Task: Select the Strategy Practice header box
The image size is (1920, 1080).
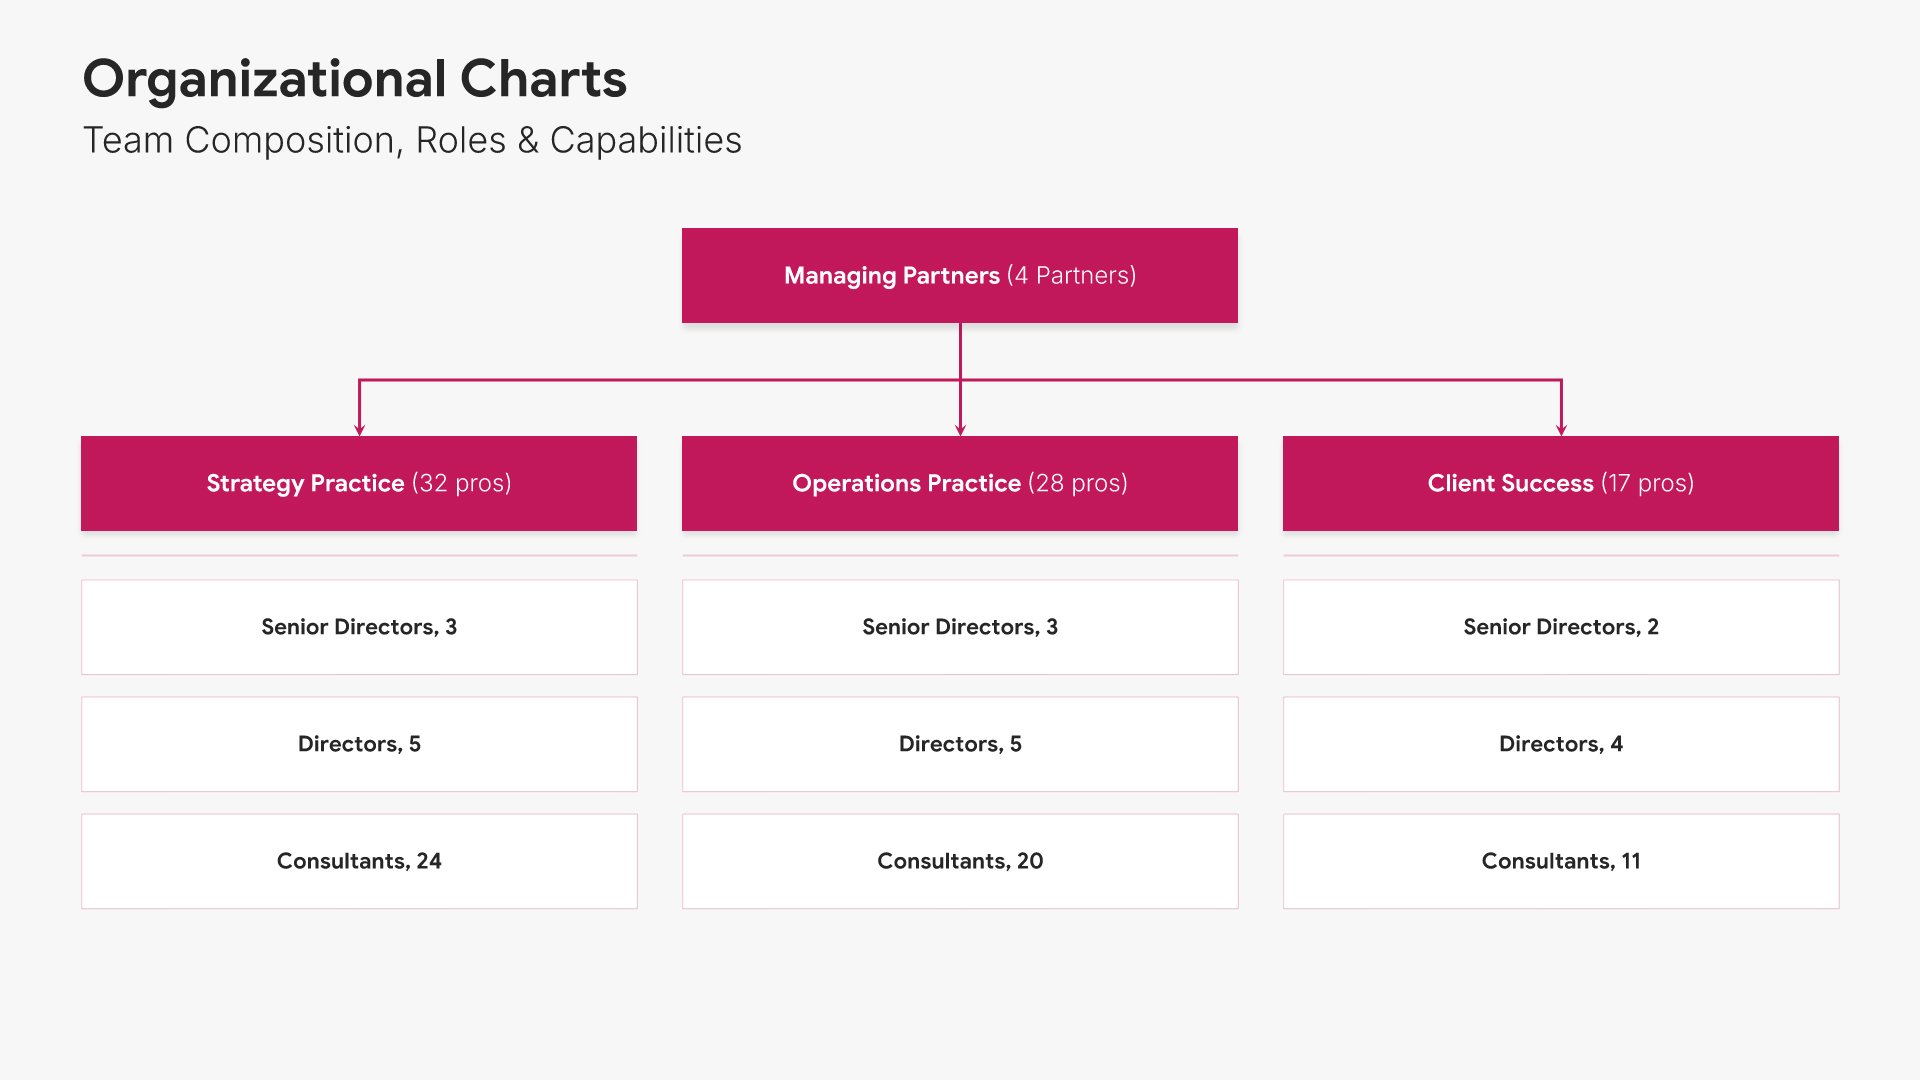Action: tap(358, 483)
